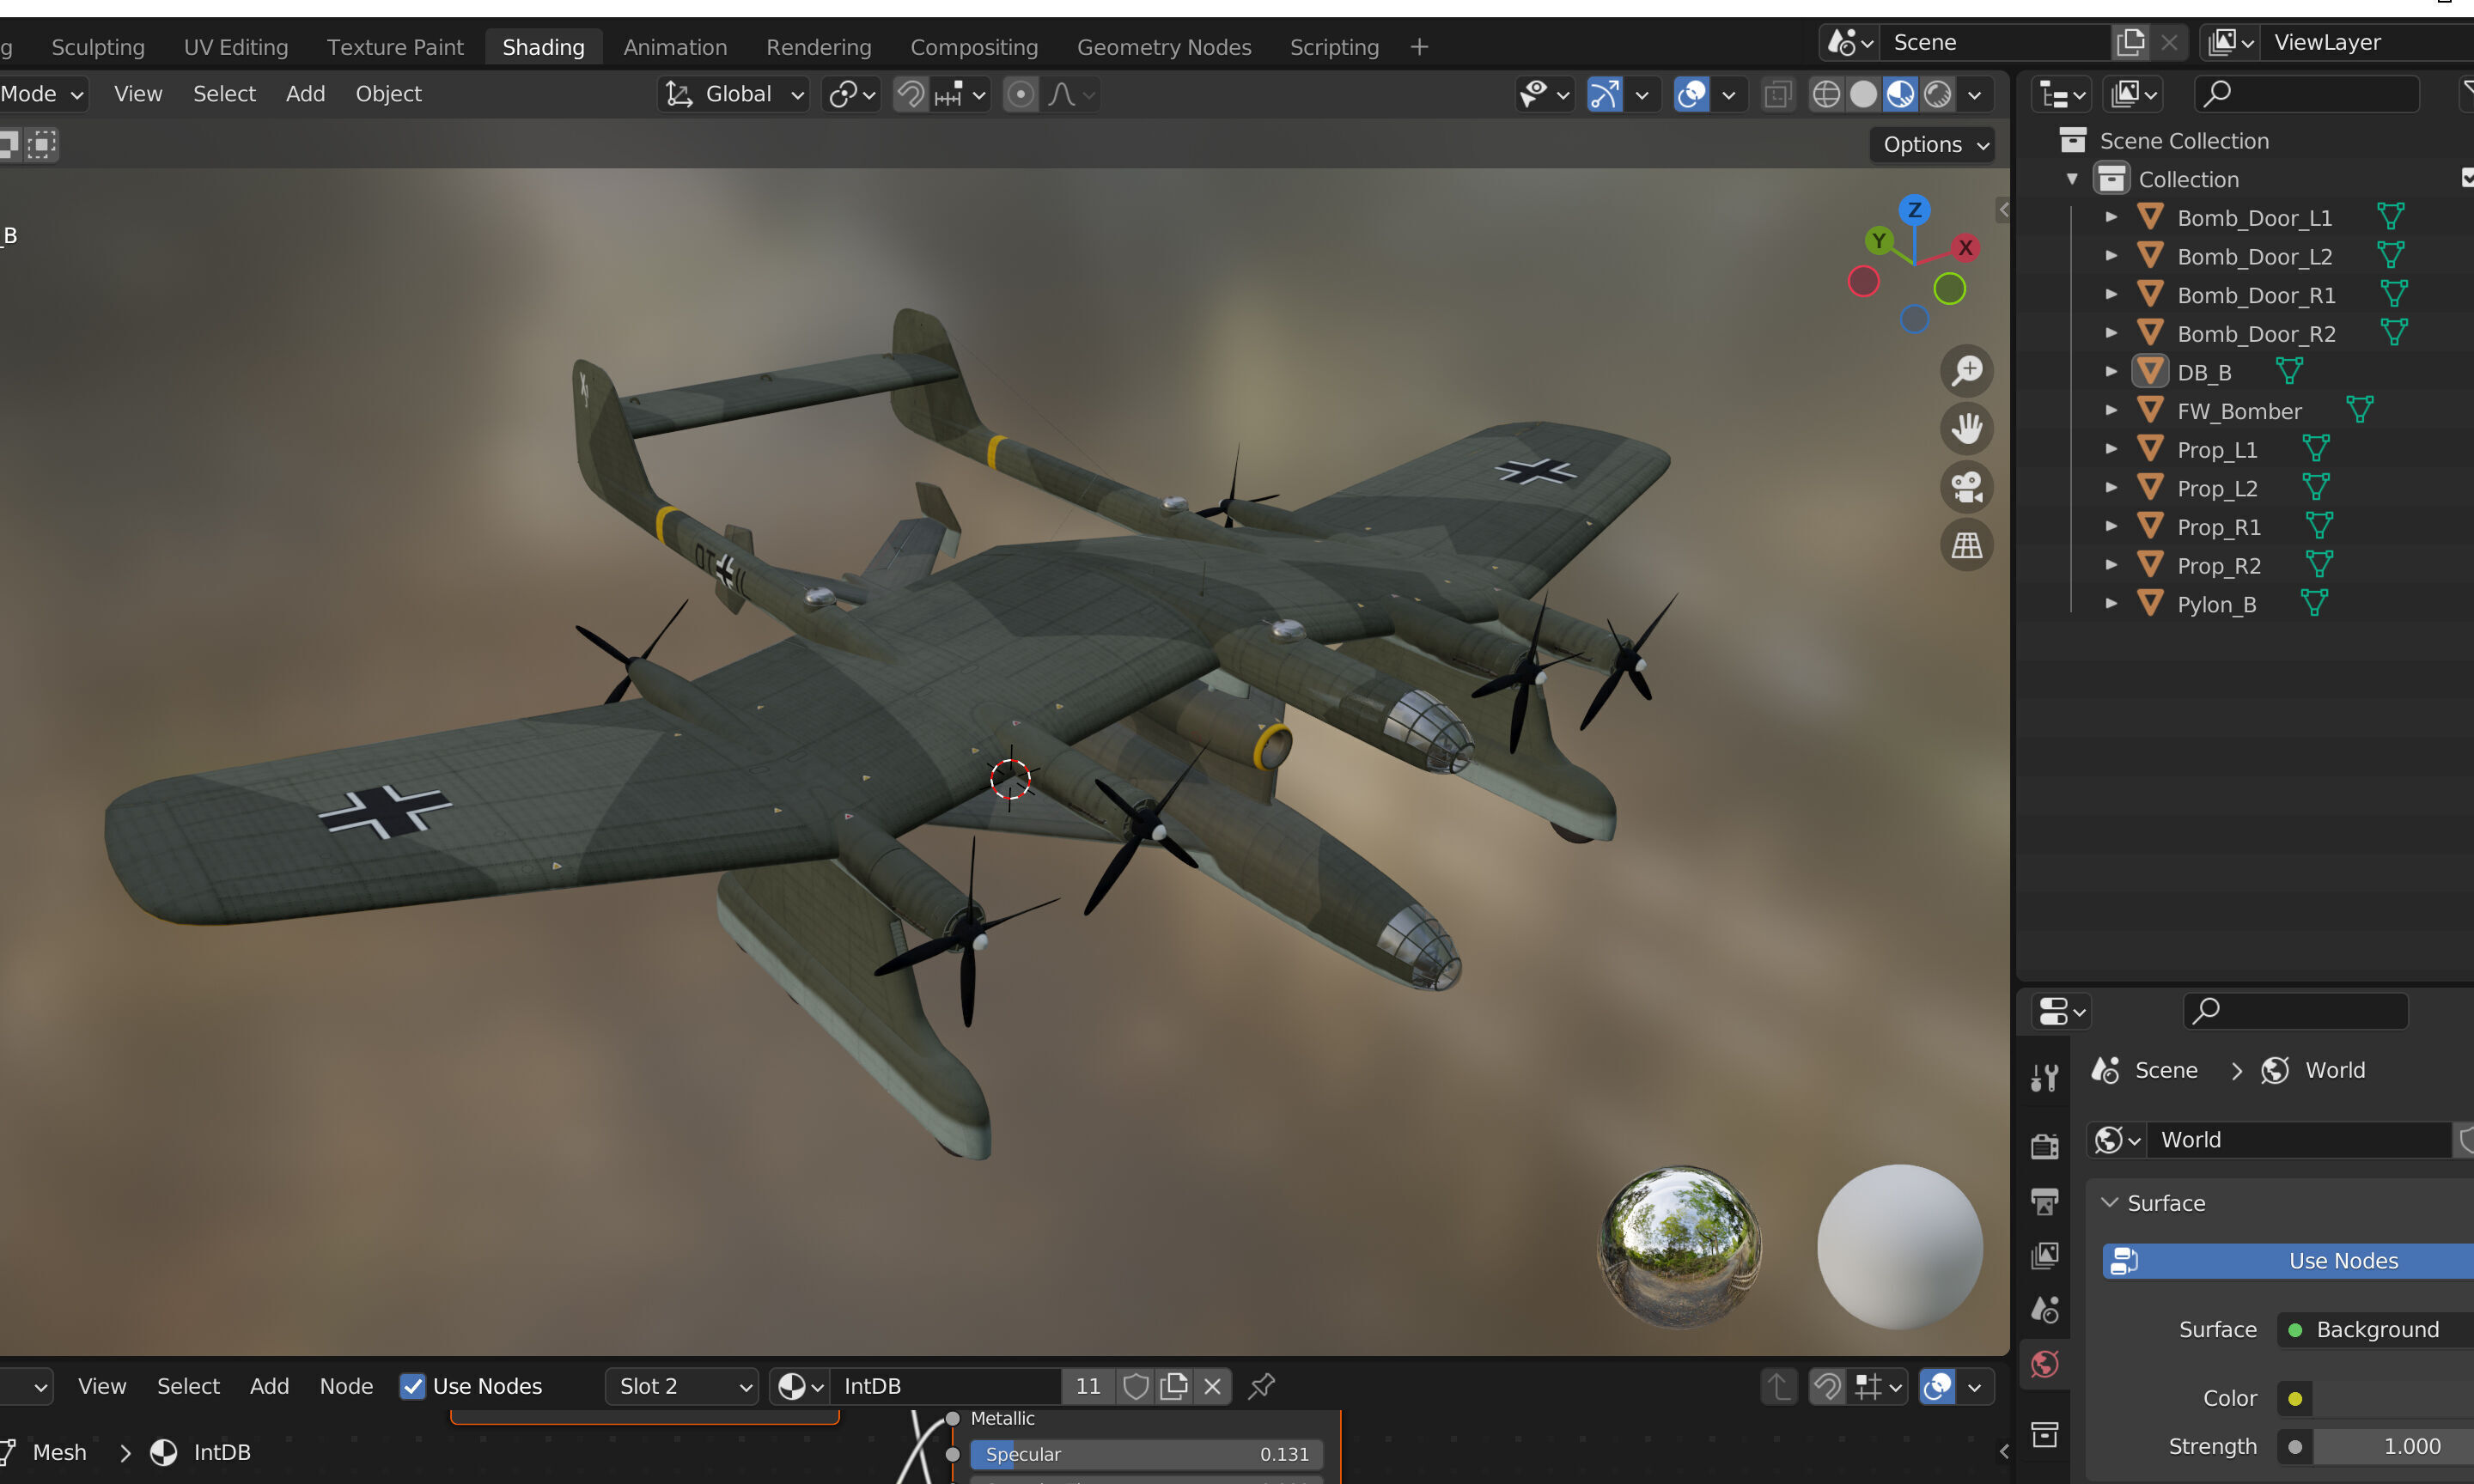Click node editor snapping toggle icon
The width and height of the screenshot is (2474, 1484).
click(x=1826, y=1386)
